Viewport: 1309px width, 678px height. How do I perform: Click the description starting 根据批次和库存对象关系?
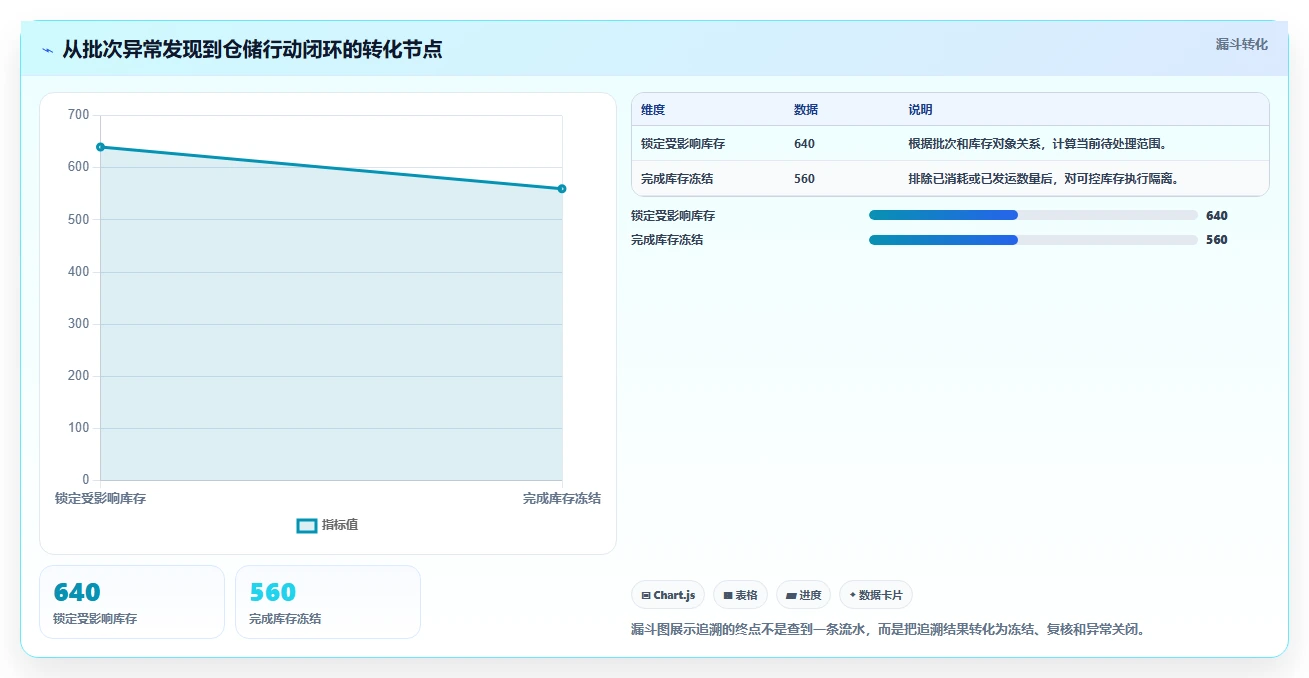coord(1038,144)
